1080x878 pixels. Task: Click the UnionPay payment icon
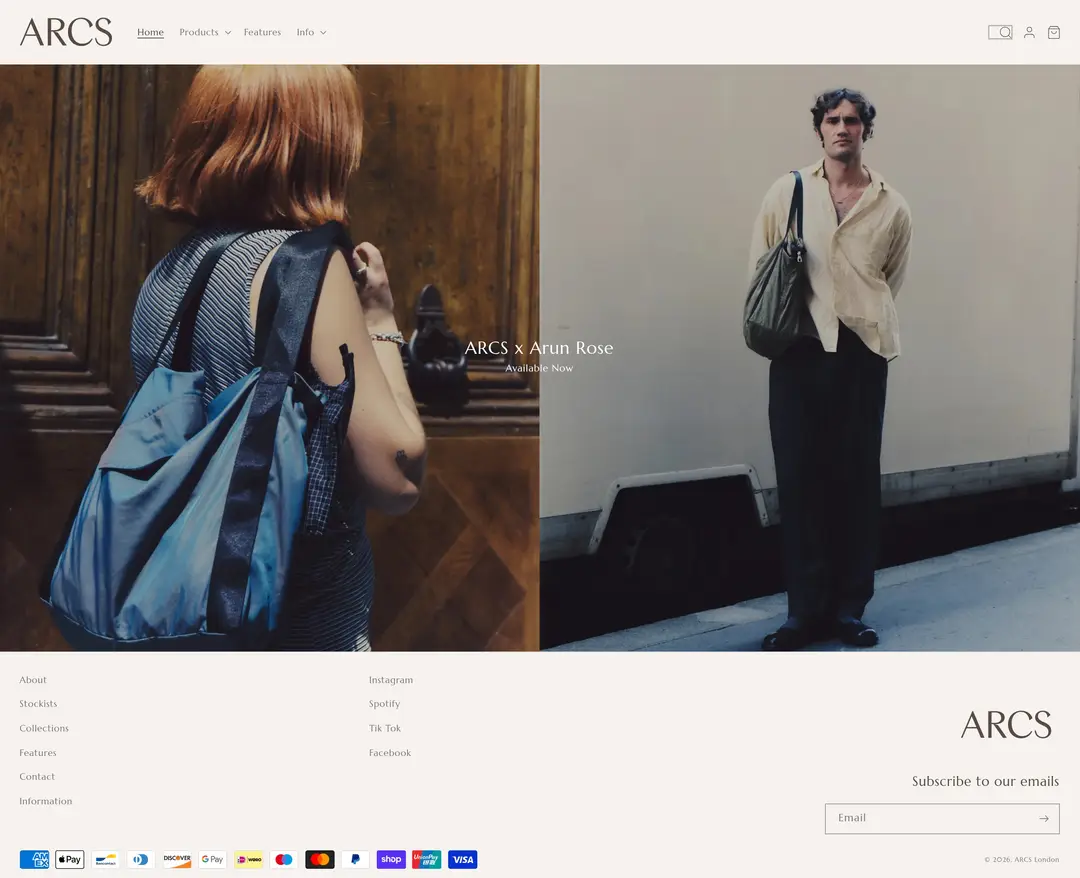coord(427,859)
